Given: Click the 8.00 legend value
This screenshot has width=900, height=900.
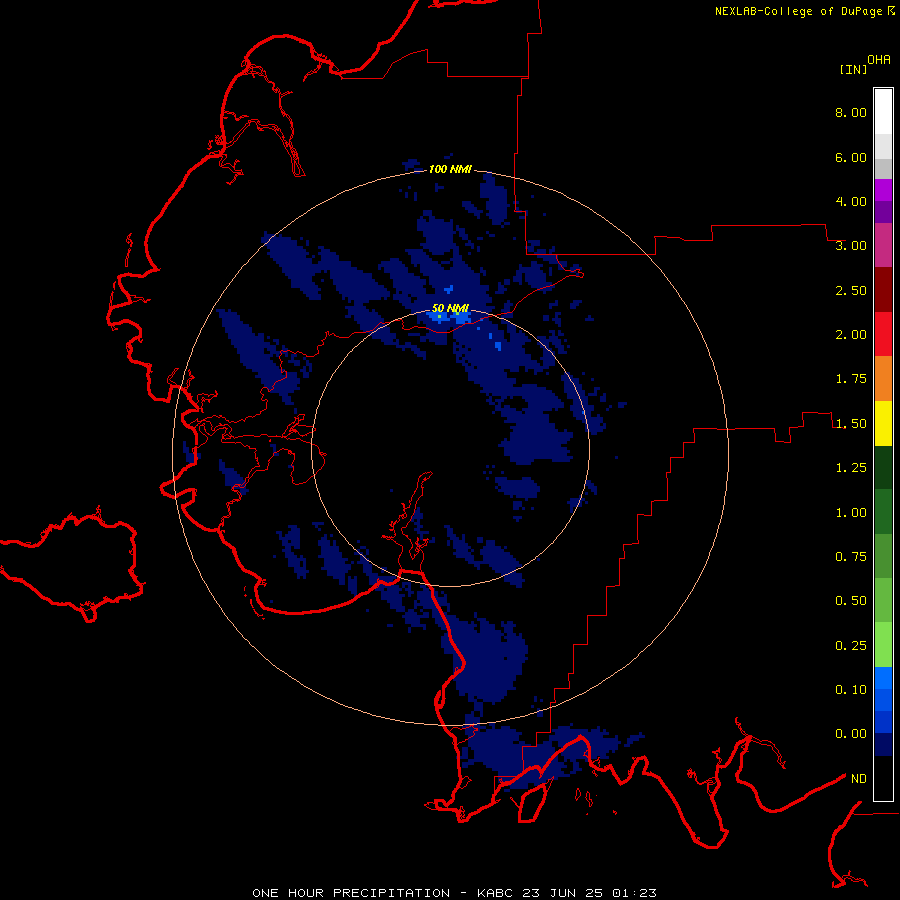Looking at the screenshot, I should [851, 112].
